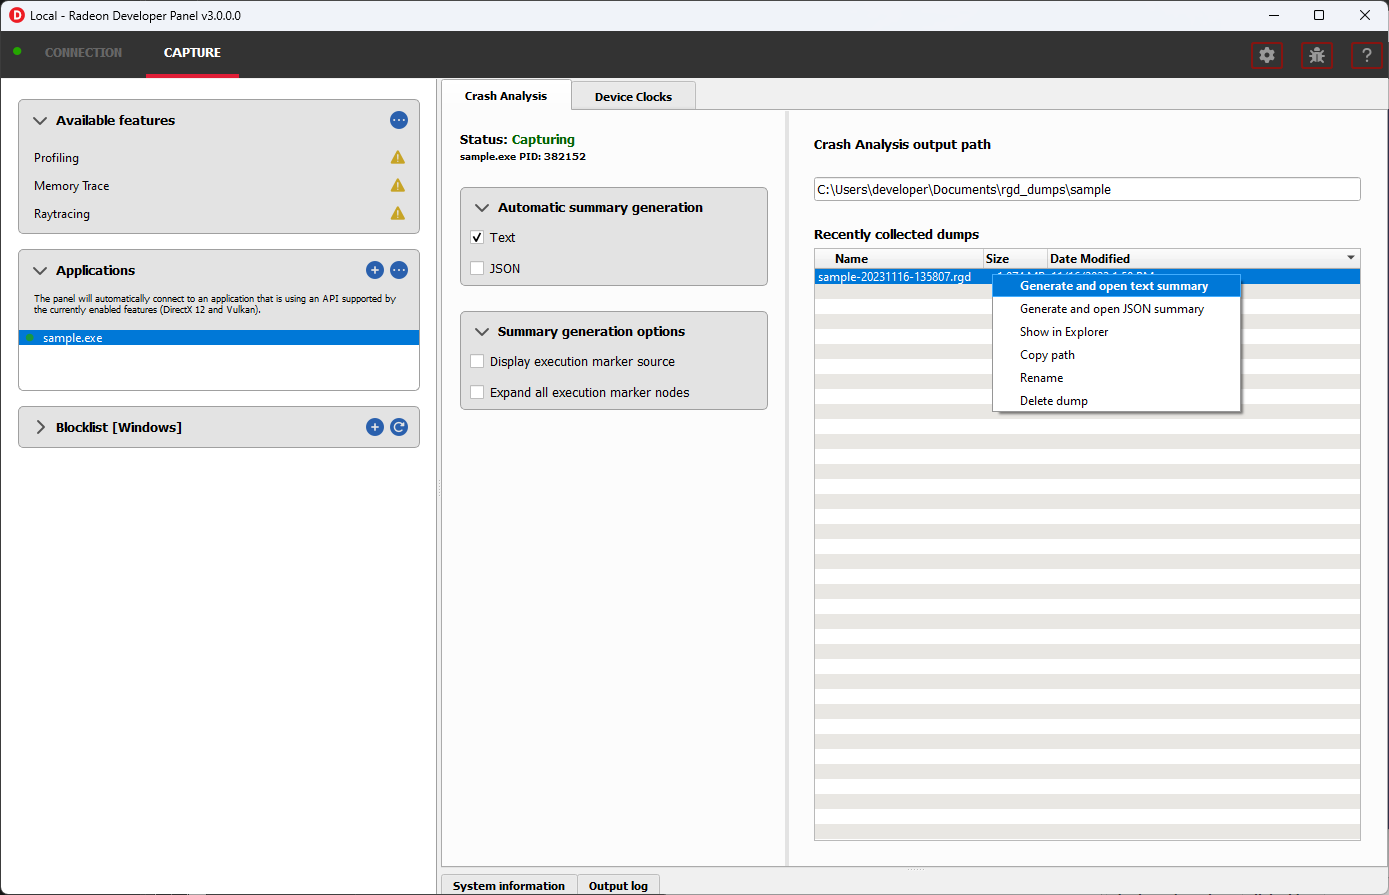Screen dimensions: 1389x895
Task: Click the Memory Trace feature row
Action: [219, 186]
